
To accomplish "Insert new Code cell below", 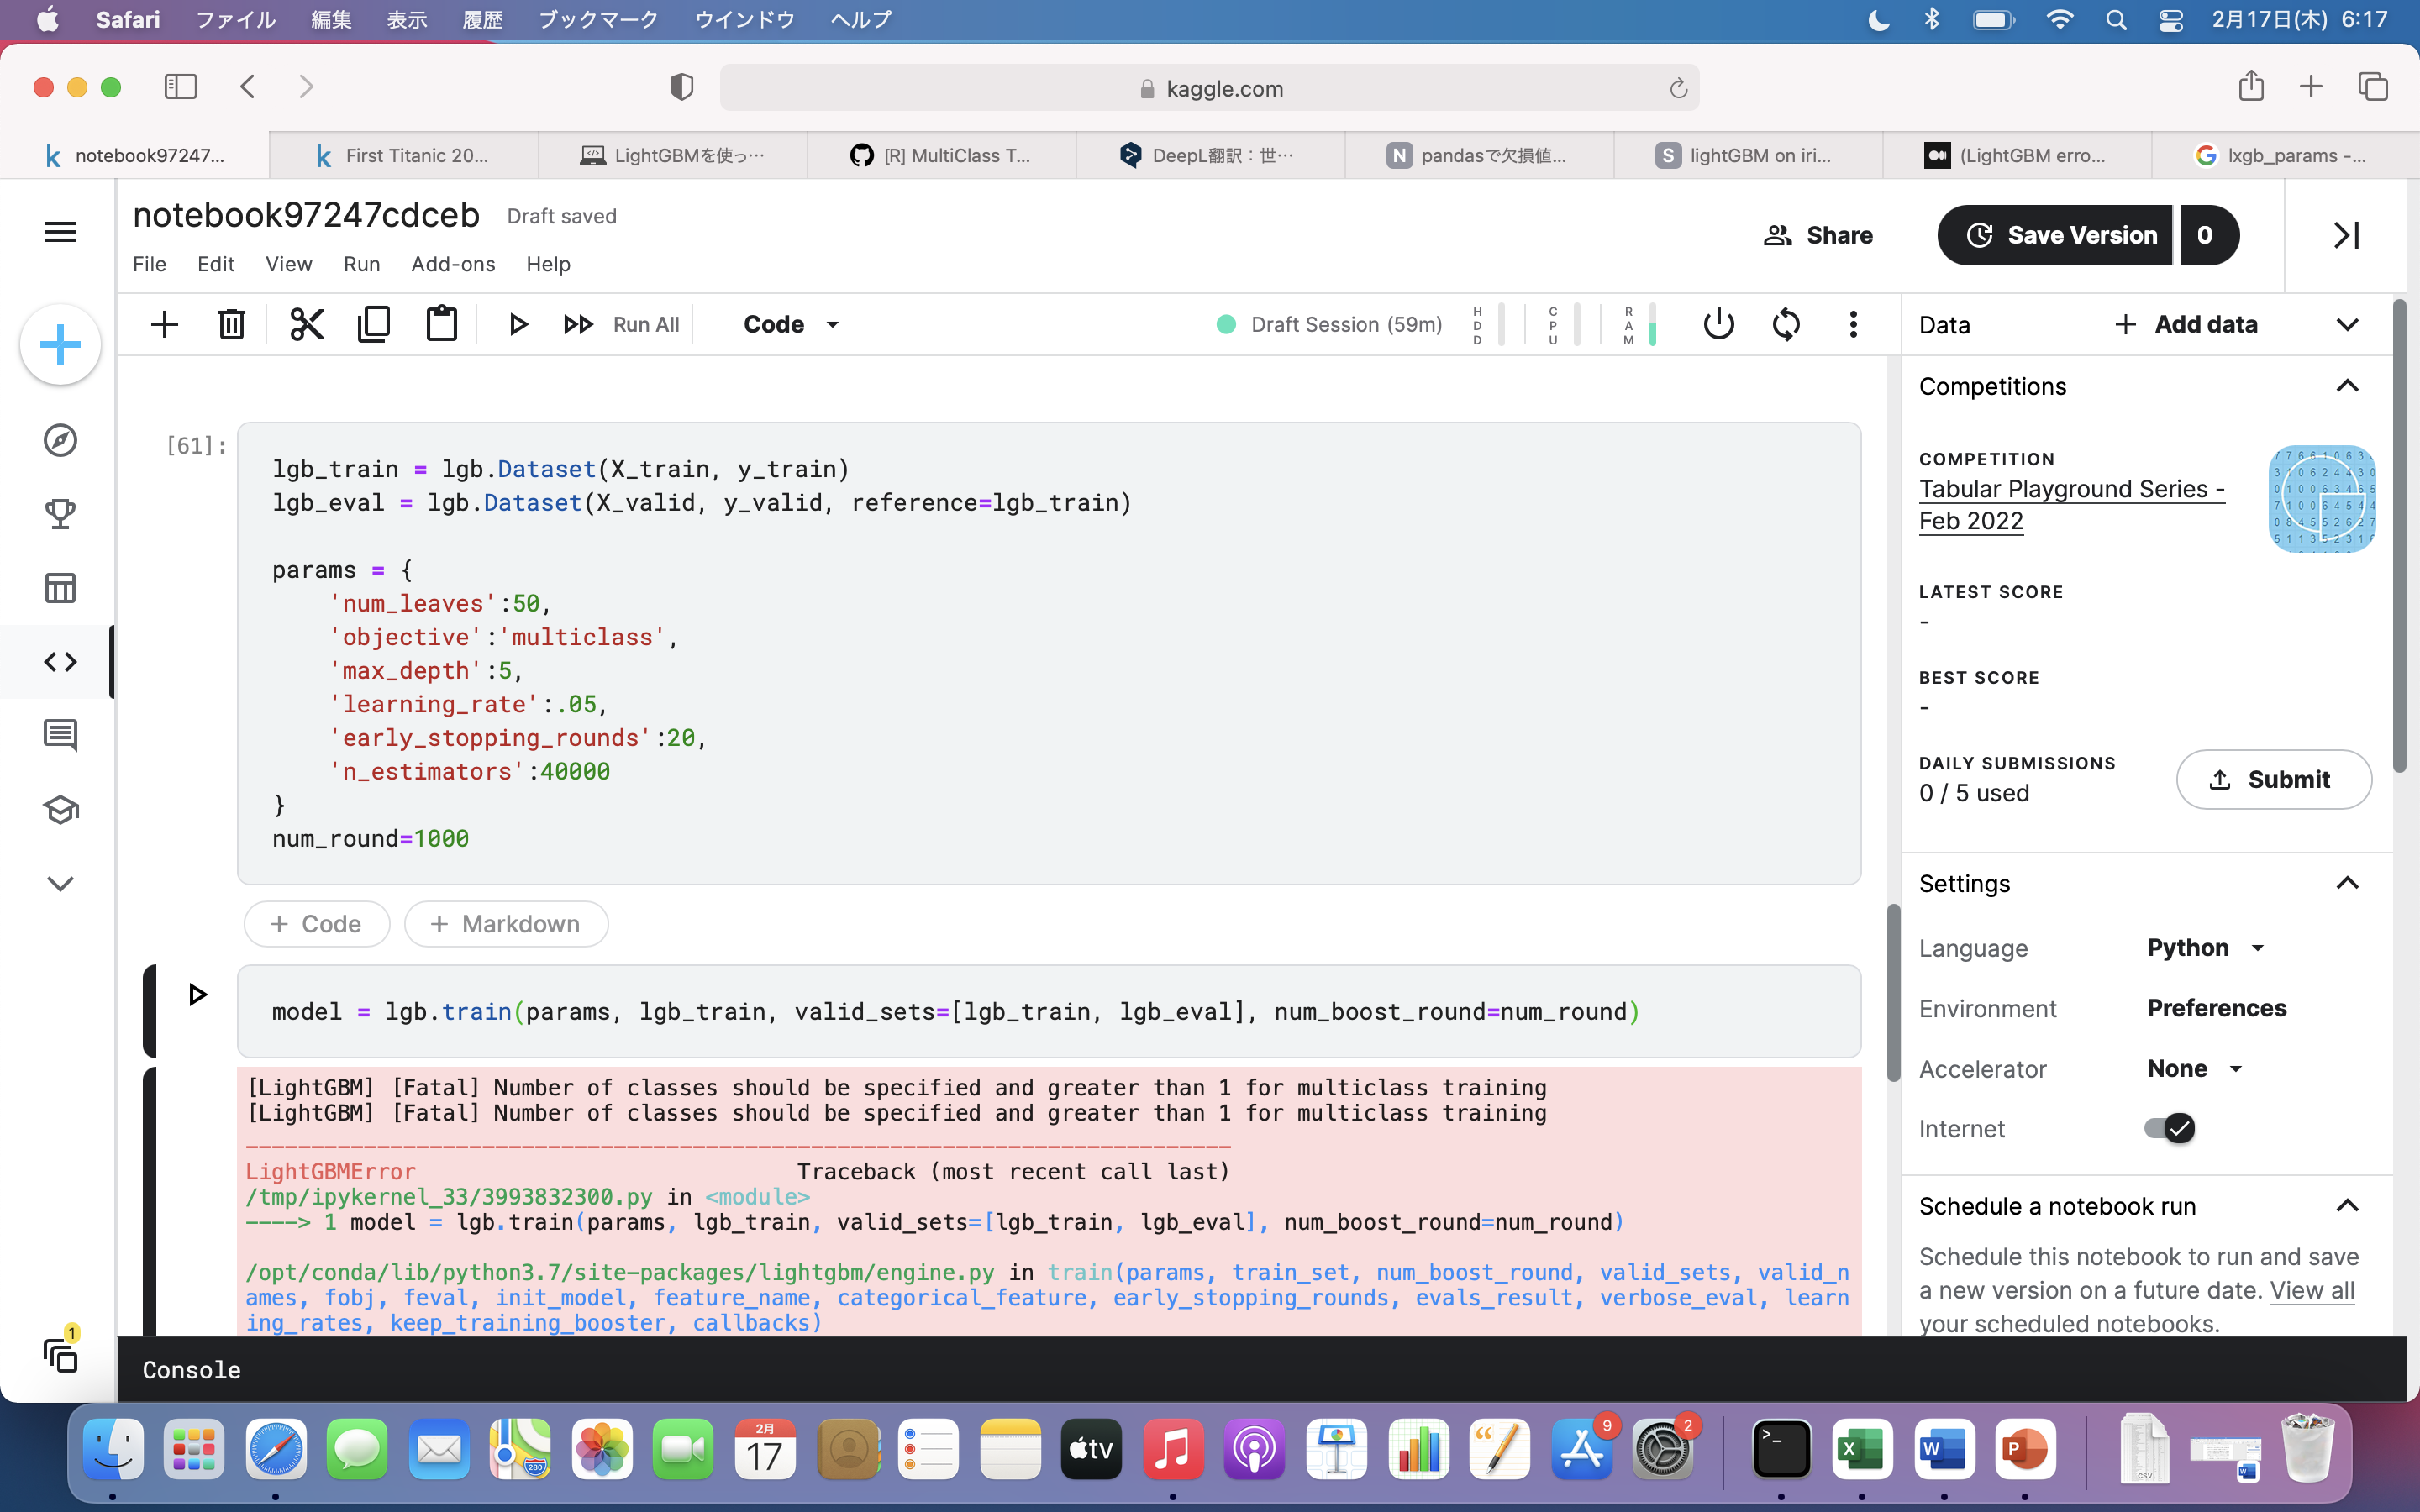I will tap(317, 924).
